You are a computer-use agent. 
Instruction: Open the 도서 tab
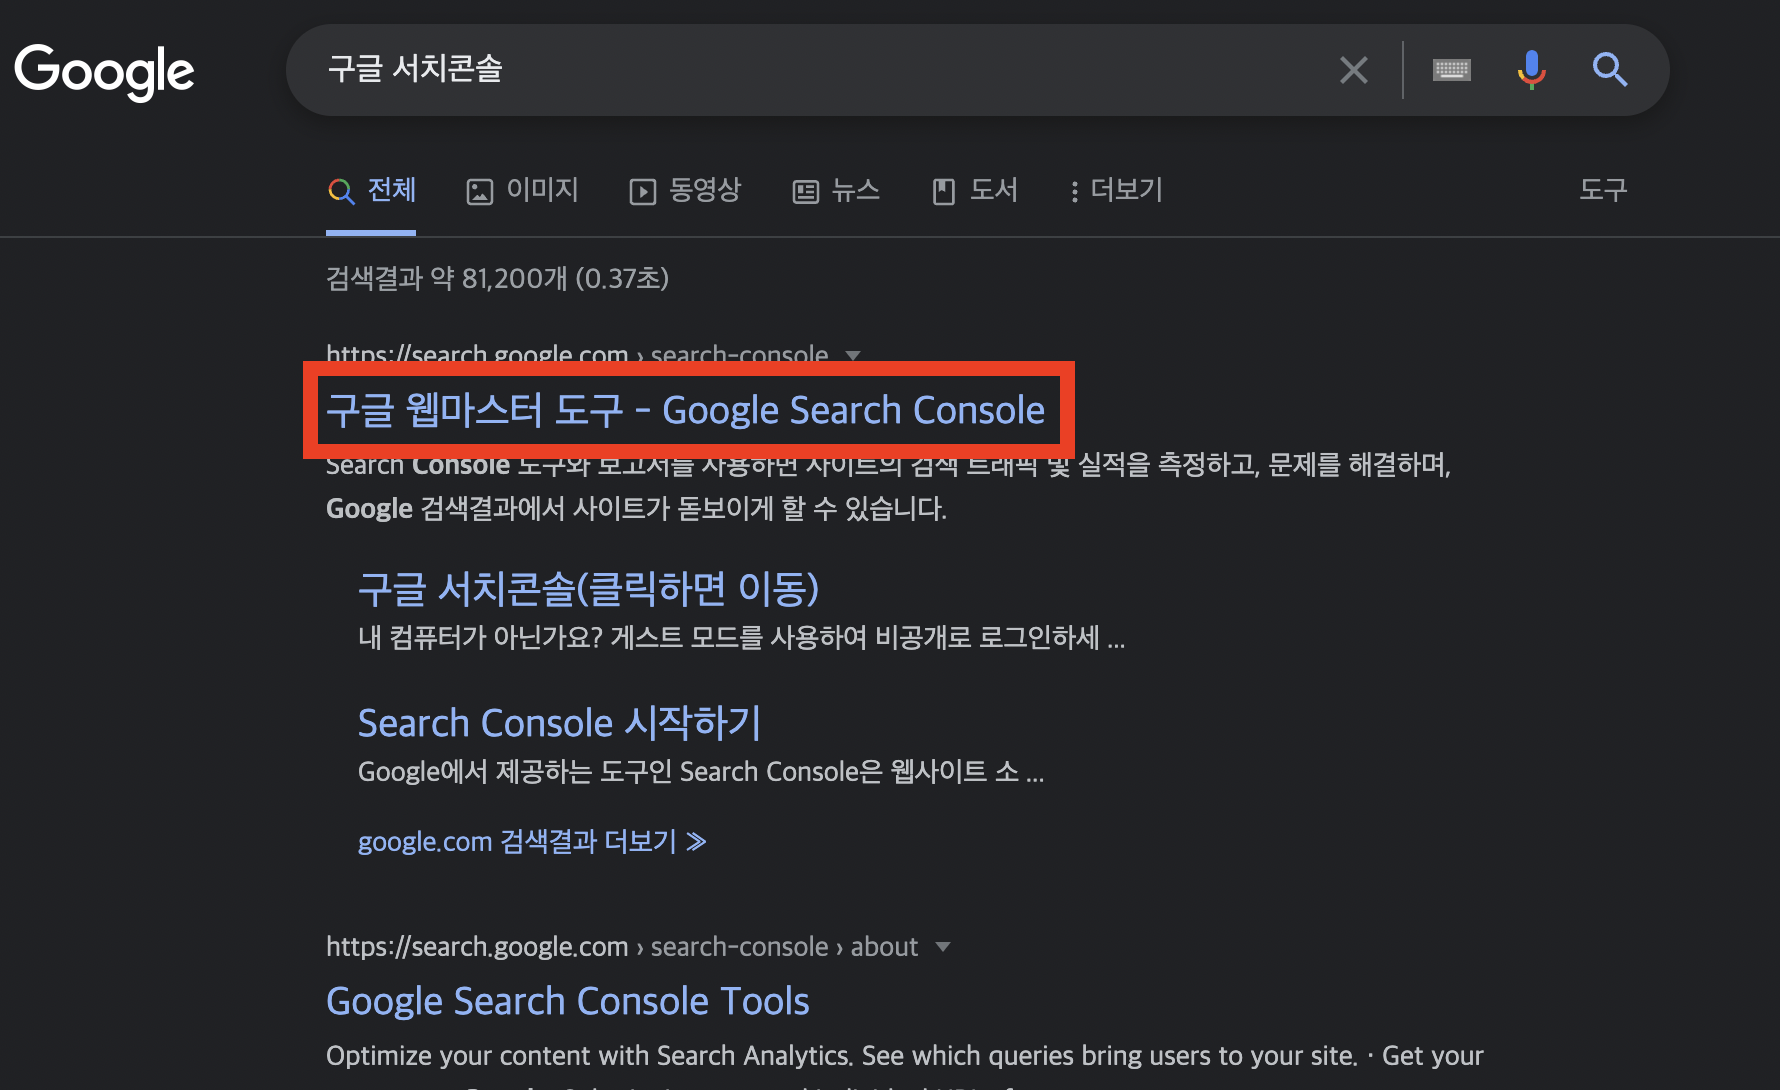click(x=975, y=190)
